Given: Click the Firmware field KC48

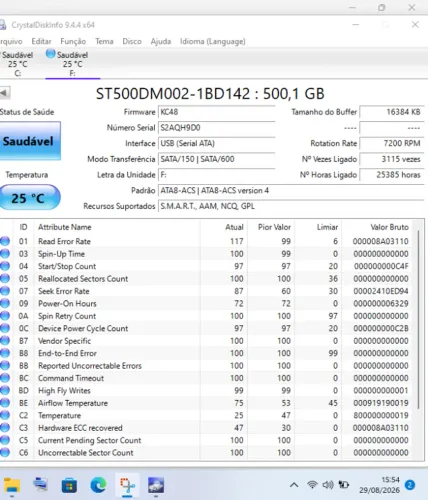Looking at the screenshot, I should pos(217,112).
